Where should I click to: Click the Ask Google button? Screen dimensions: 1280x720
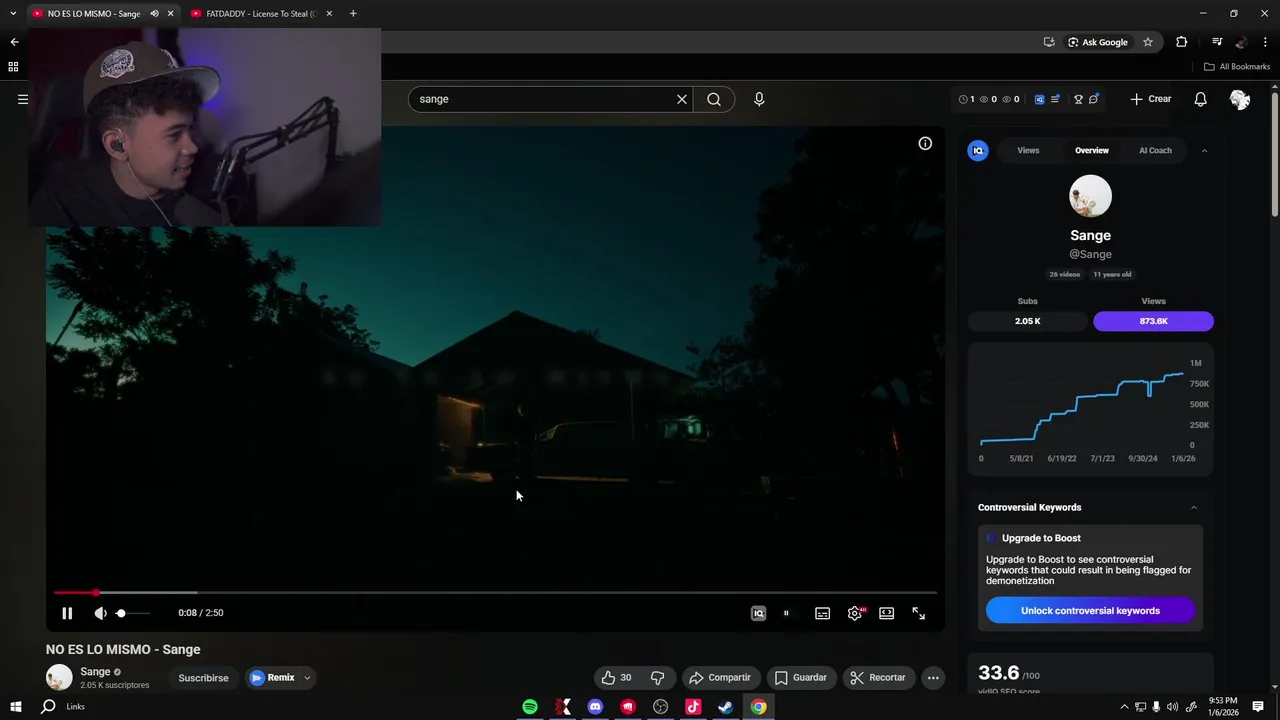(1097, 42)
